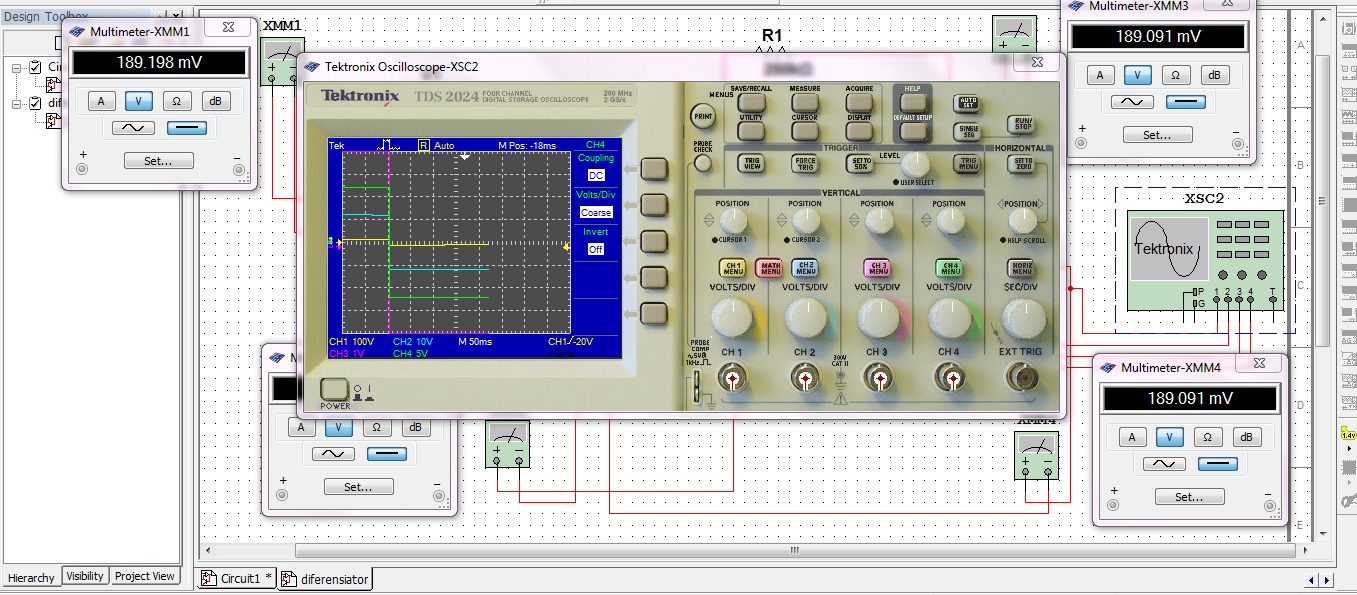1357x595 pixels.
Task: Open ACQUIRE menu on oscilloscope
Action: point(859,101)
